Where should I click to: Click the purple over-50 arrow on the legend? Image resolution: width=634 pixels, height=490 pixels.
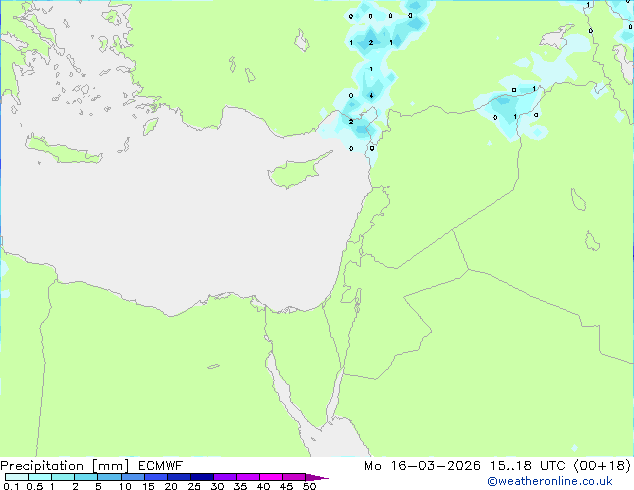coord(317,477)
